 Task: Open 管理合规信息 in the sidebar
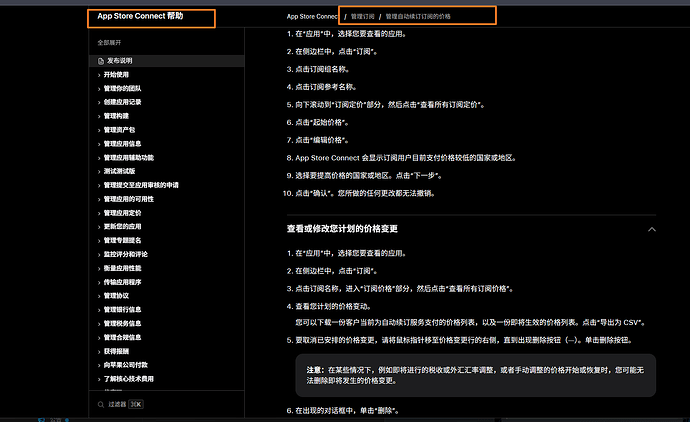pyautogui.click(x=122, y=338)
